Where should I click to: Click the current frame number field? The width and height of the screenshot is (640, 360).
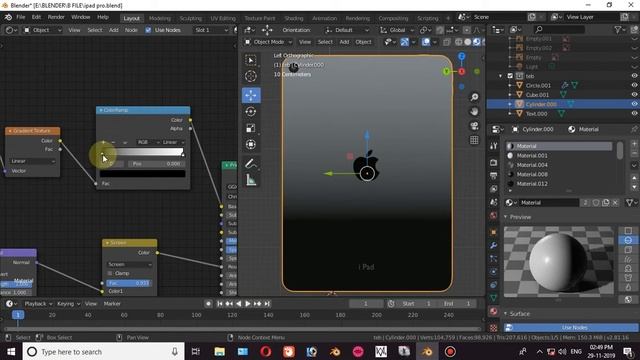point(366,304)
